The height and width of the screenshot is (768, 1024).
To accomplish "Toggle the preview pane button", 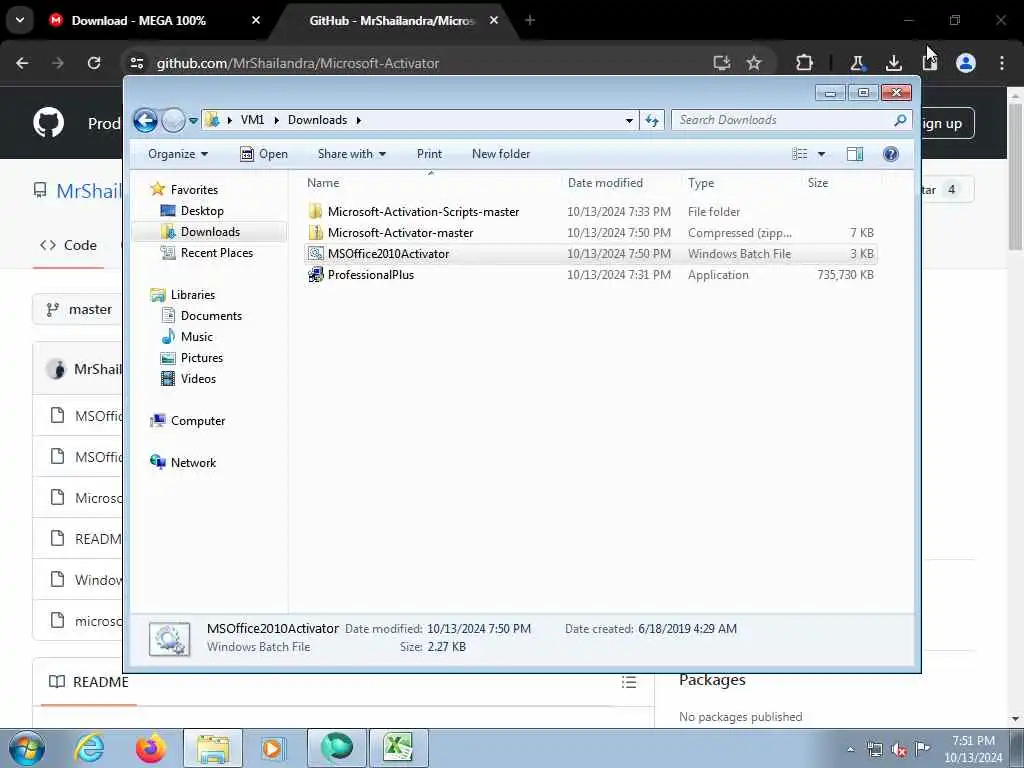I will pyautogui.click(x=855, y=154).
